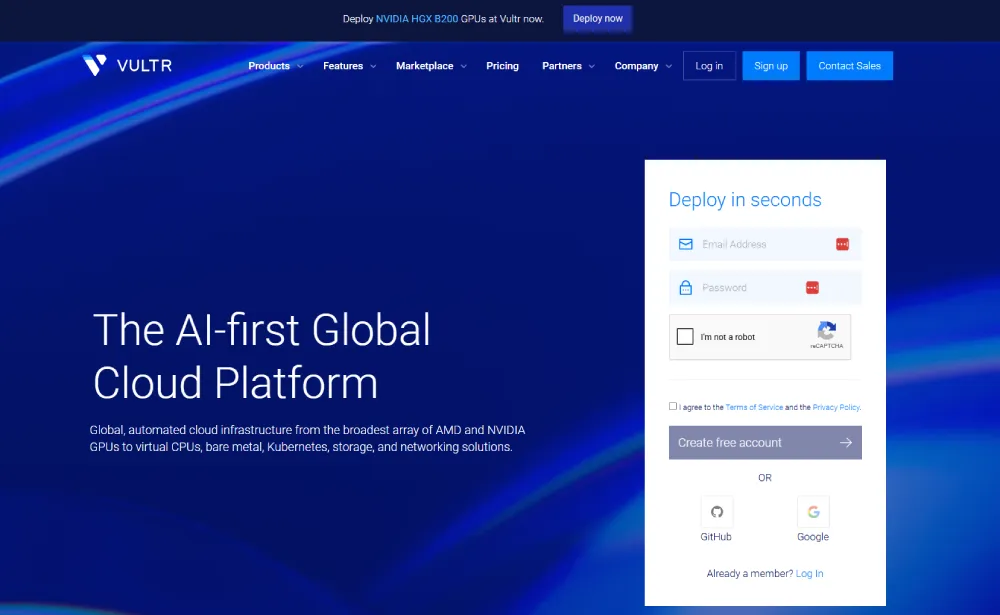Image resolution: width=1000 pixels, height=615 pixels.
Task: Click the reCAPTCHA logo
Action: pyautogui.click(x=827, y=331)
